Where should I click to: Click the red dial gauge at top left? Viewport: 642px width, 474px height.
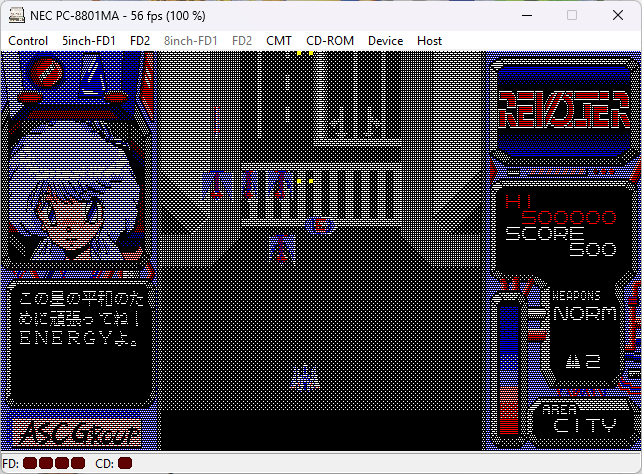point(46,73)
